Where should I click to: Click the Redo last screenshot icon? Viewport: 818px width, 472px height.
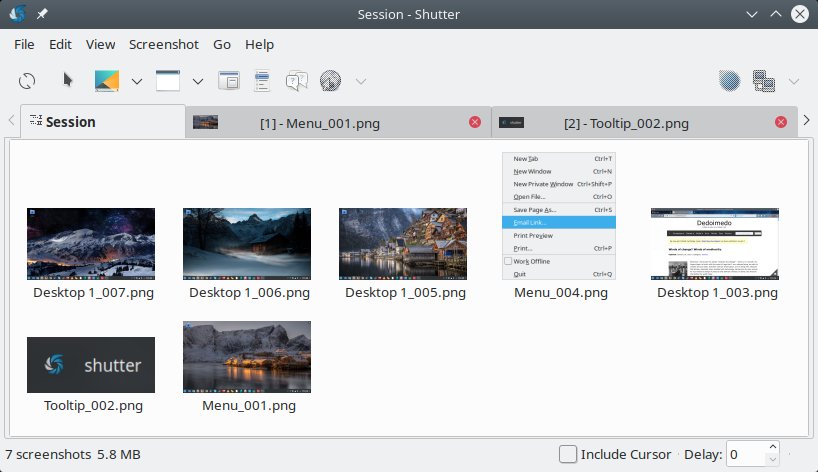(27, 81)
